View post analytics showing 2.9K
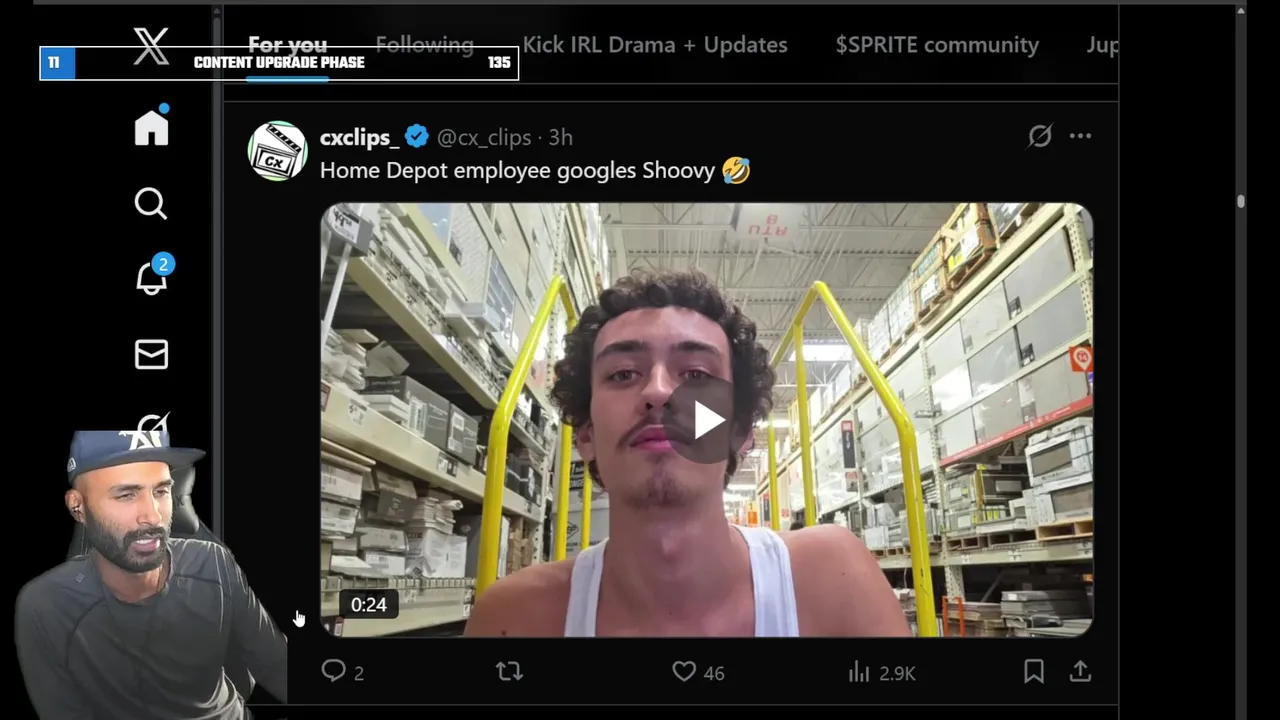This screenshot has width=1280, height=720. coord(882,672)
